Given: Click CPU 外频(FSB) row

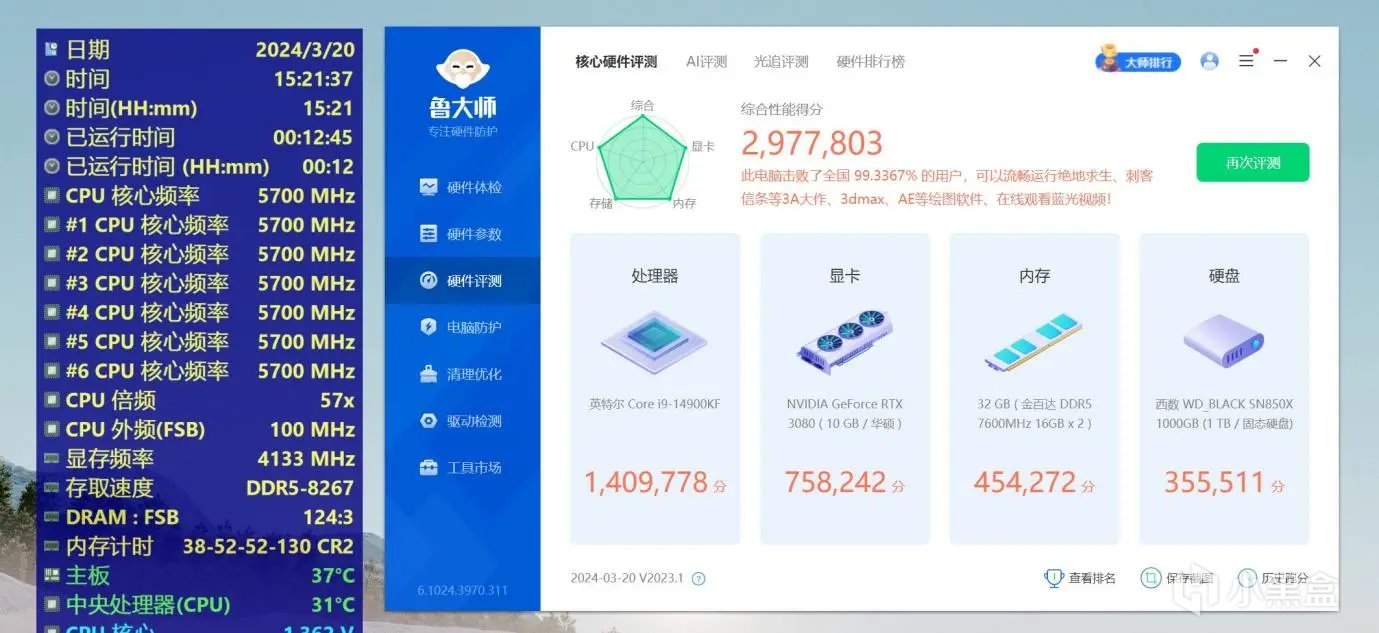Looking at the screenshot, I should (200, 430).
